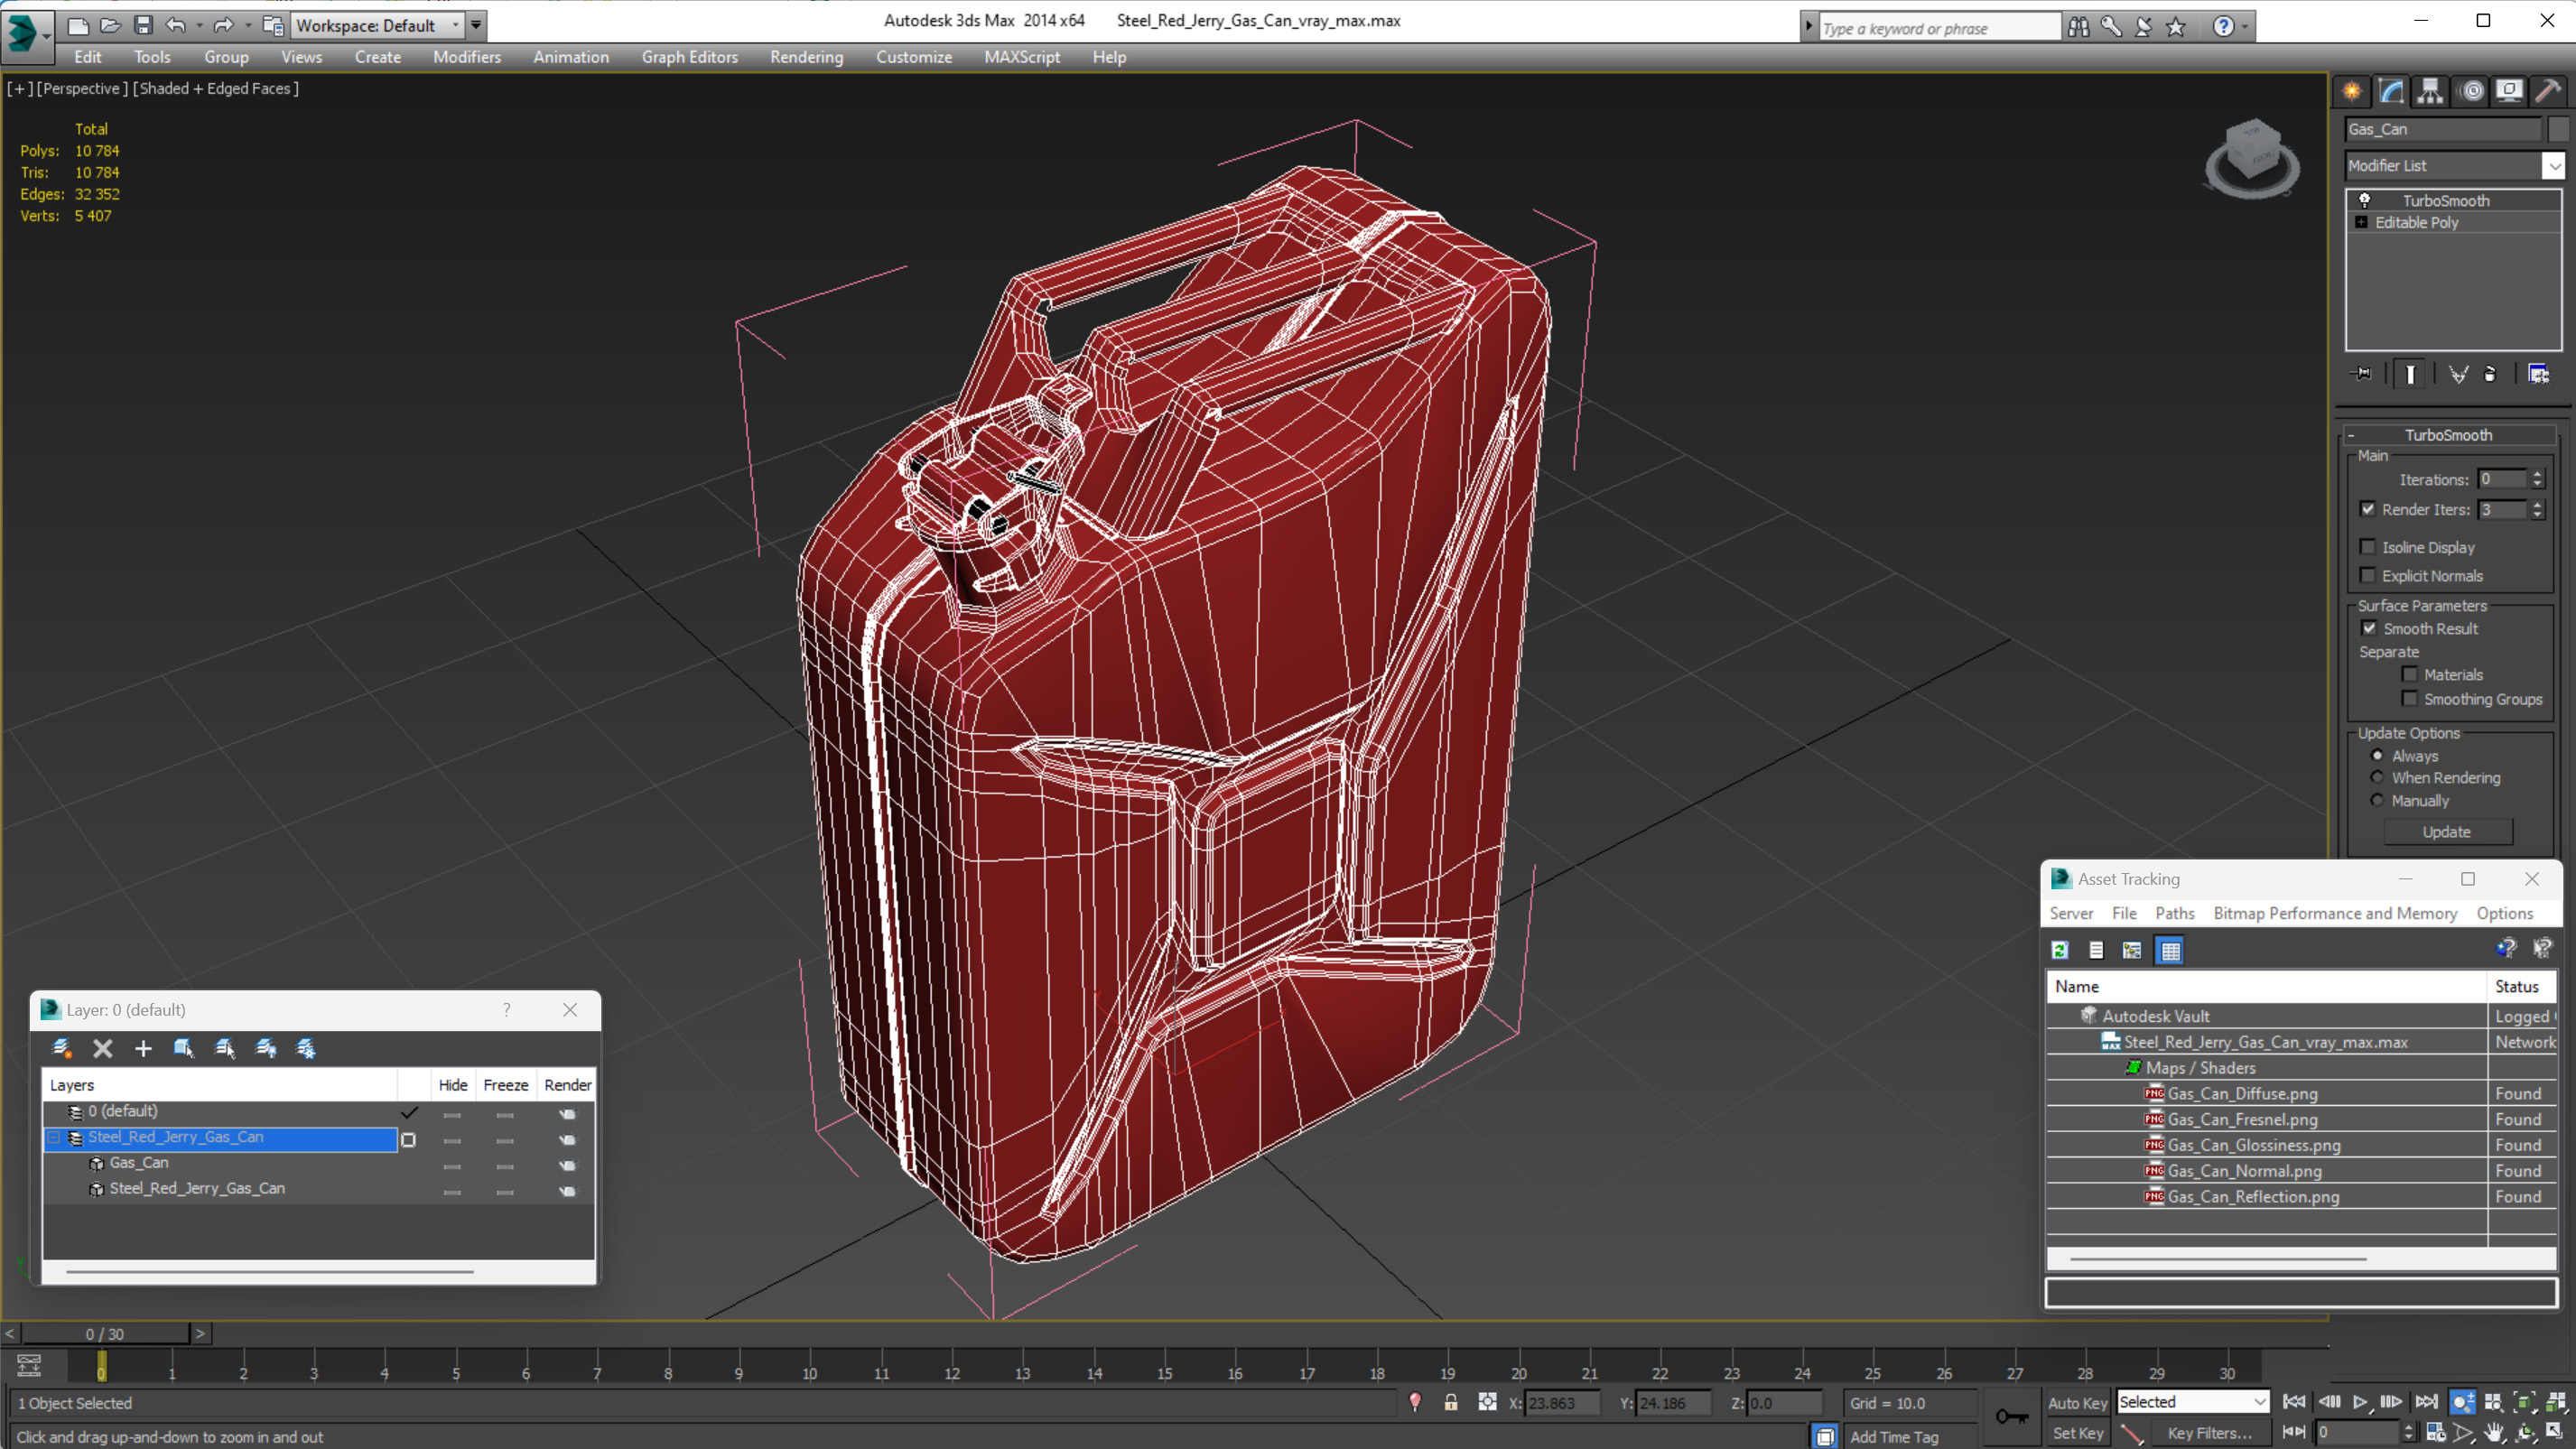Click Undo arrow in quick toolbar
This screenshot has height=1449, width=2576.
point(176,26)
